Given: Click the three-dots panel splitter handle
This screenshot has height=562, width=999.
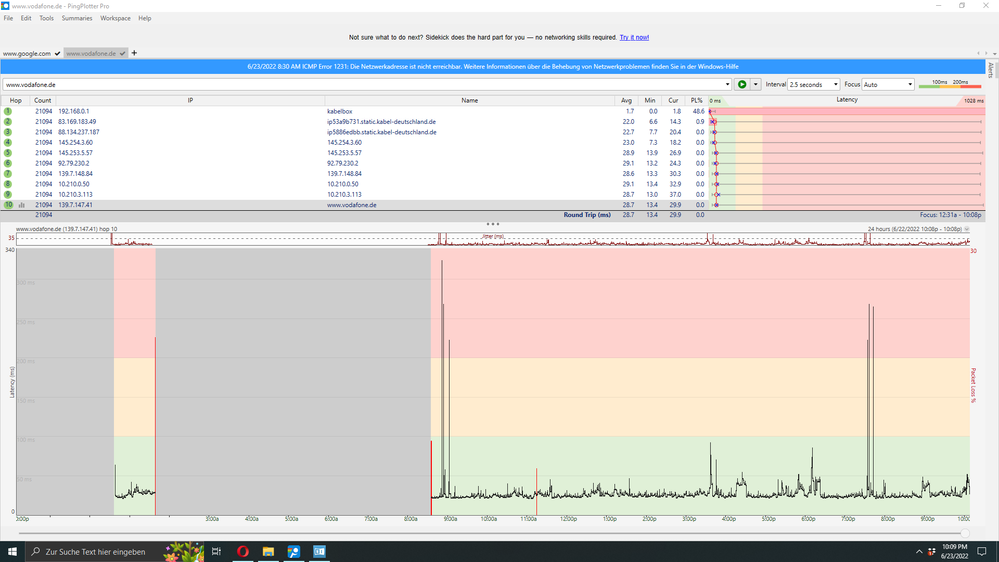Looking at the screenshot, I should coord(492,224).
